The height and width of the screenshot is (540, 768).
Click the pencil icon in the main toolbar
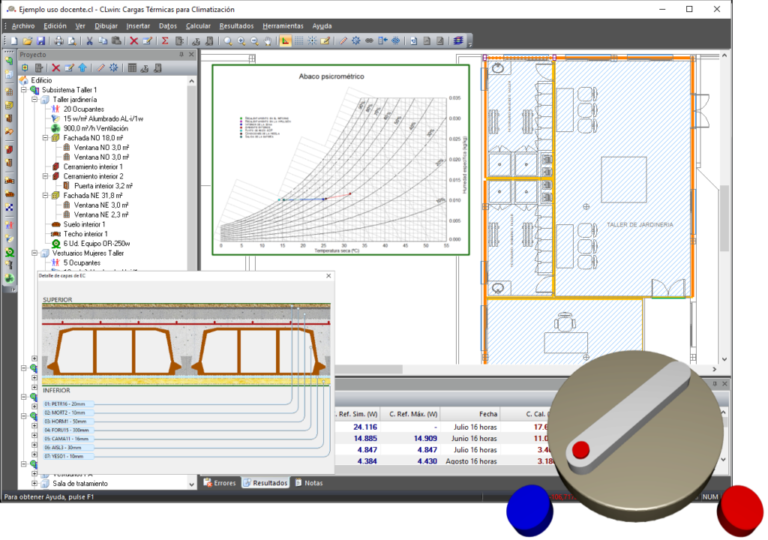tap(343, 41)
